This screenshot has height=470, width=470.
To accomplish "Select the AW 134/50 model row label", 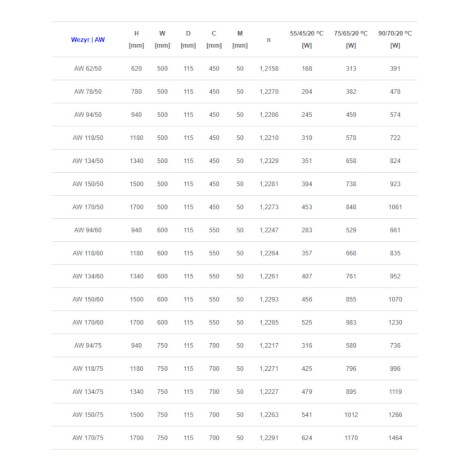I will click(x=88, y=161).
